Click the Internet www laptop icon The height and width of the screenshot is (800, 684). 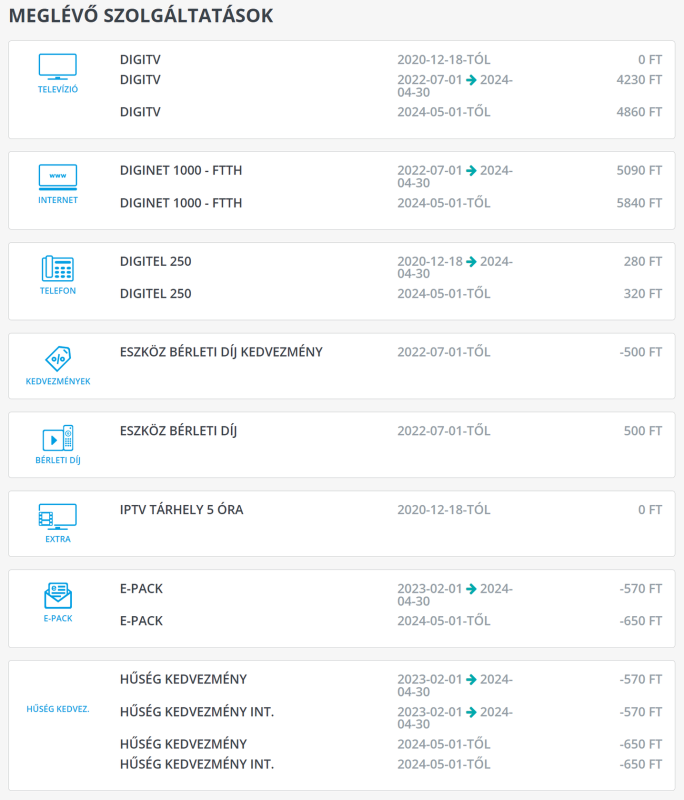(x=57, y=177)
